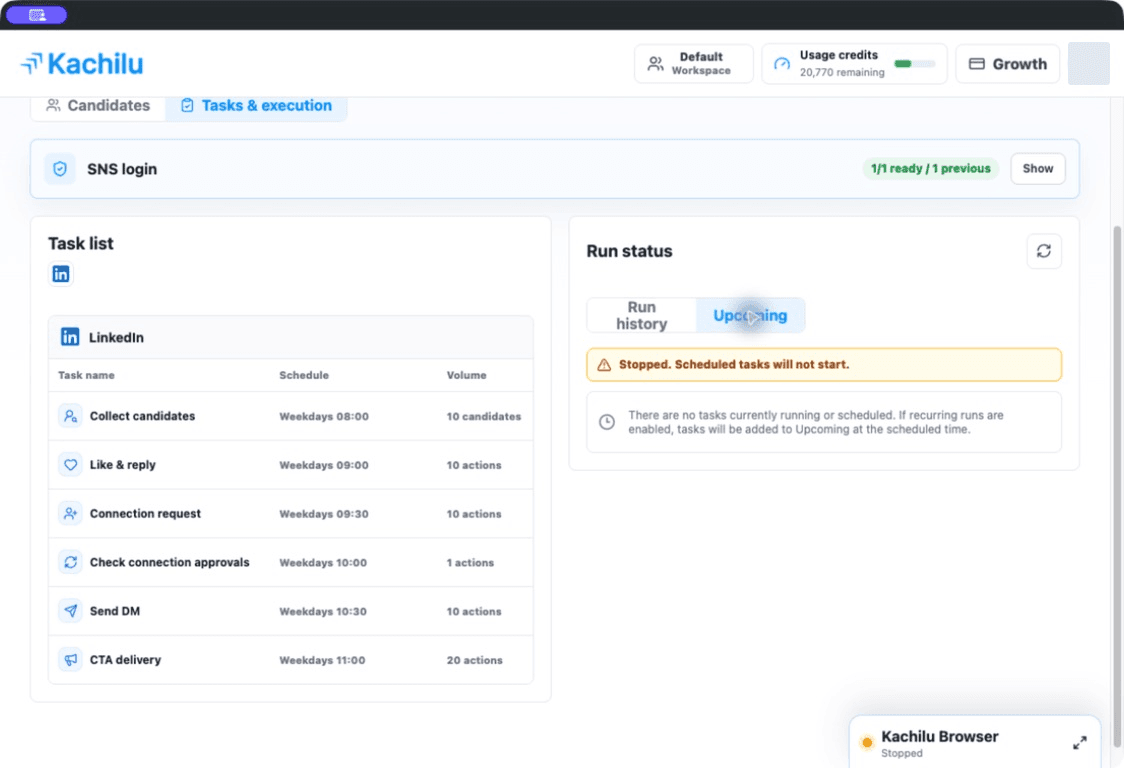This screenshot has height=768, width=1124.
Task: Click the 10 candidates volume value
Action: 484,417
